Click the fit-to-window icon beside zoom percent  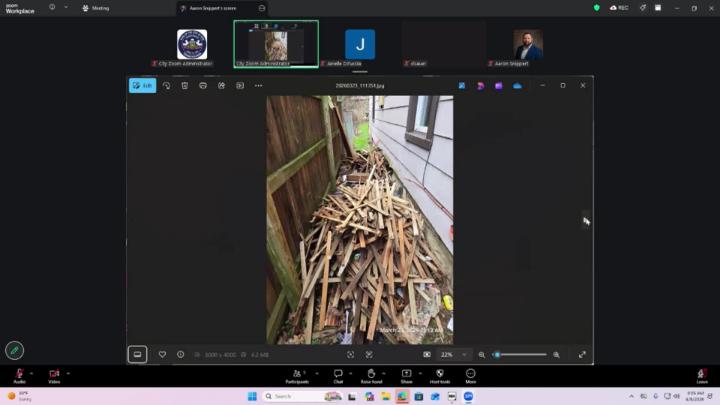pos(427,354)
